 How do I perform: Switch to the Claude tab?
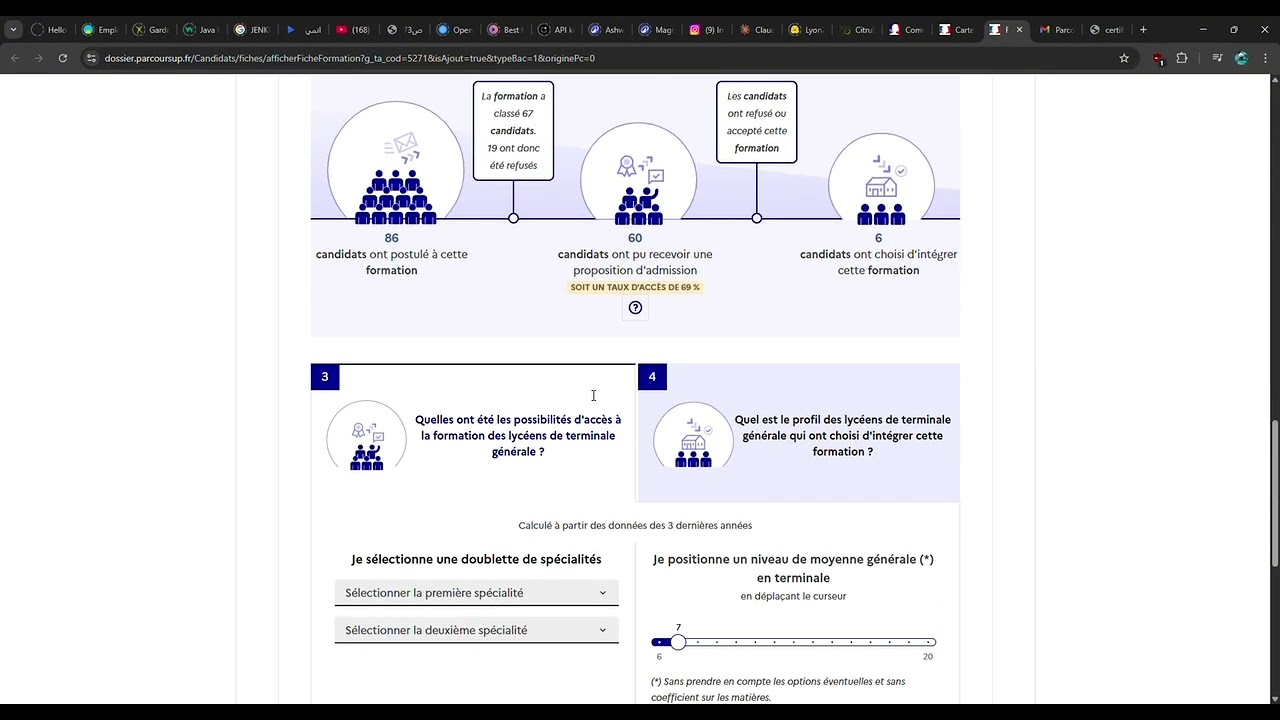[757, 30]
